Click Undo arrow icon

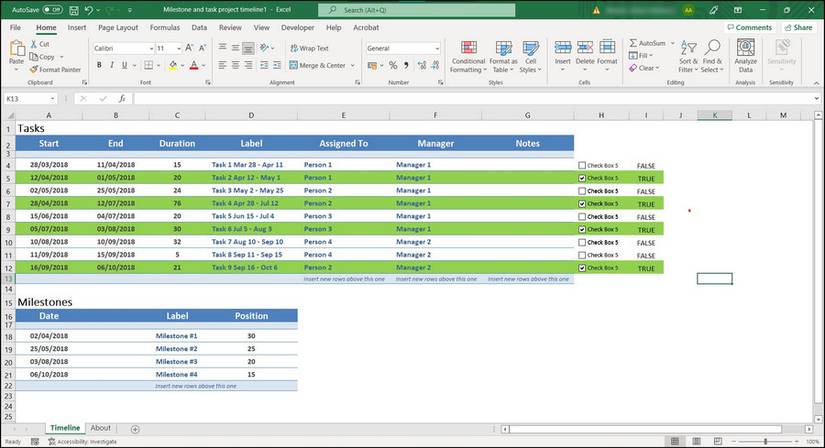click(88, 10)
